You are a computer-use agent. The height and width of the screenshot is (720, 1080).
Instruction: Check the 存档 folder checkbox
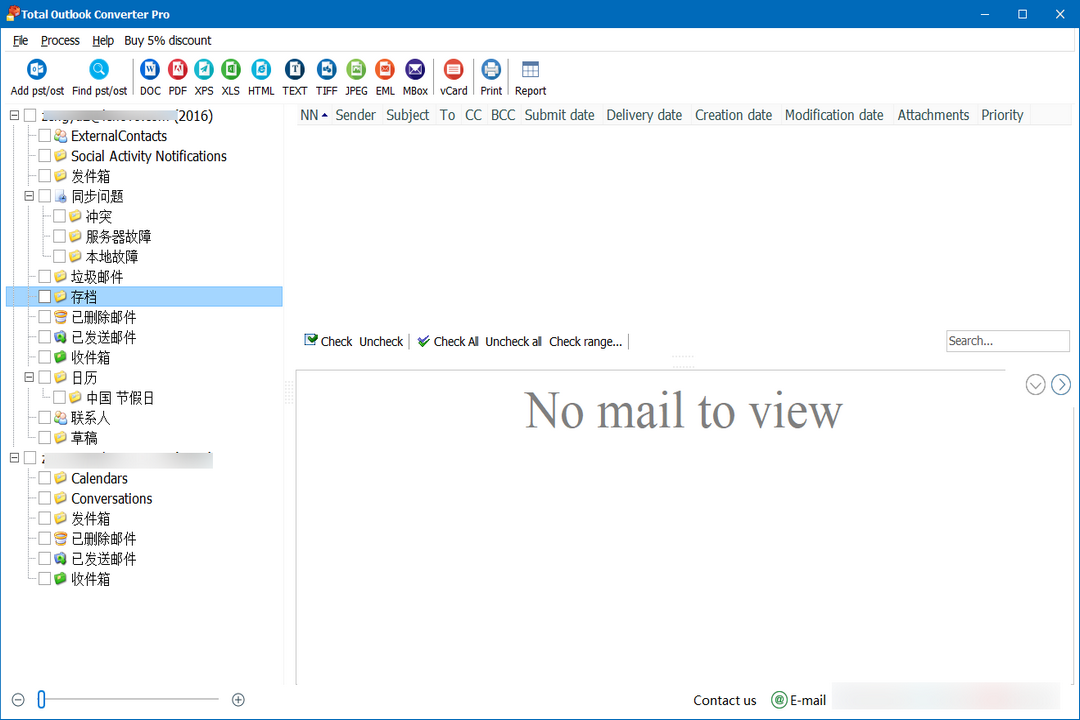click(44, 296)
